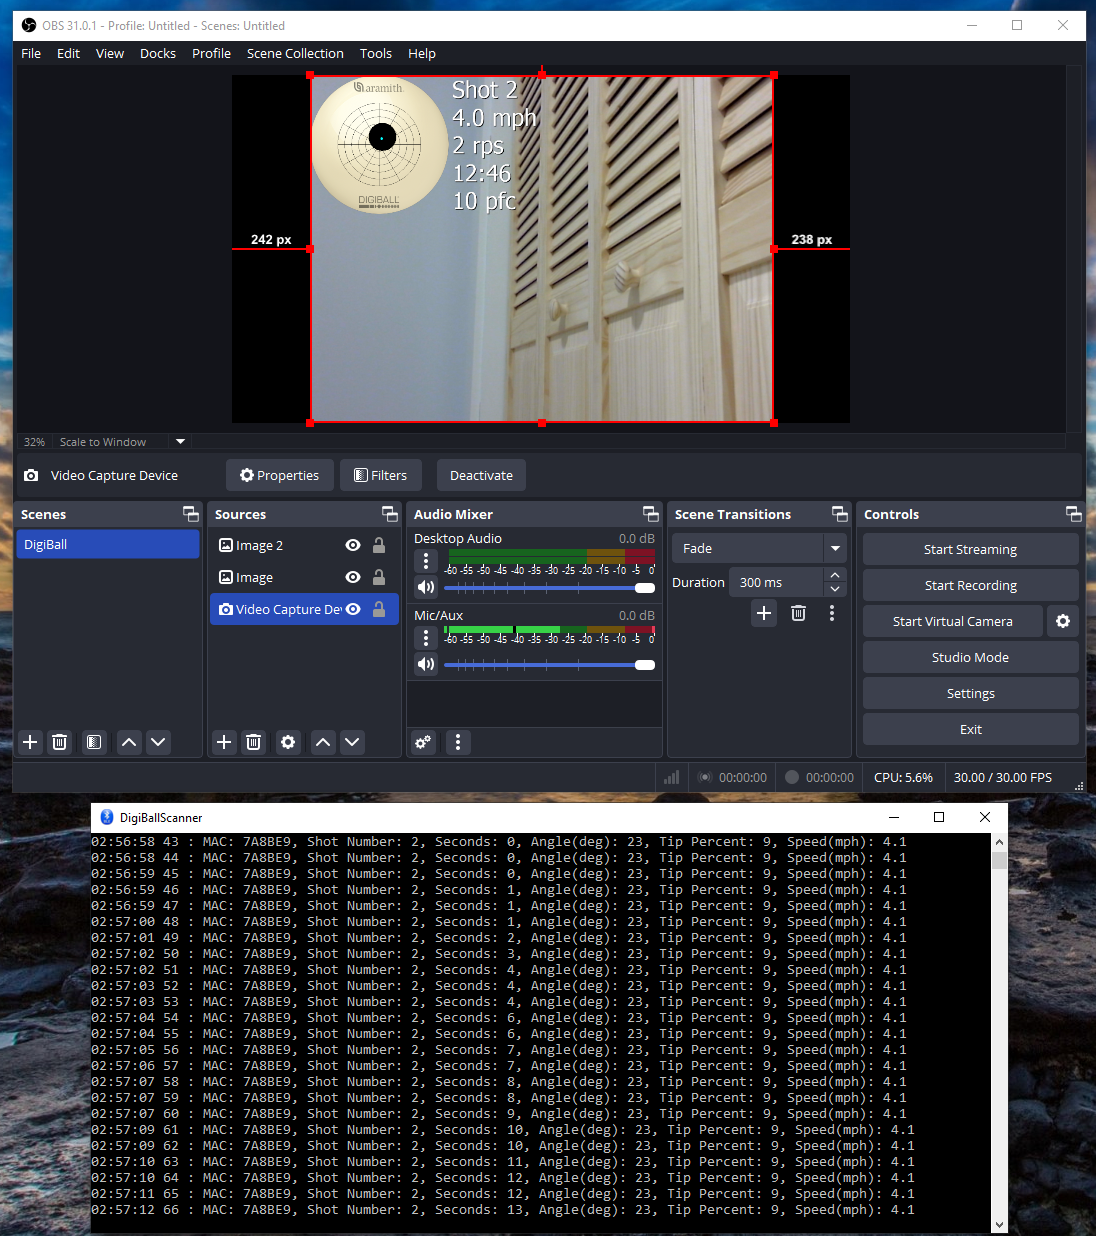
Task: Open advanced audio properties gears icon
Action: (x=424, y=742)
